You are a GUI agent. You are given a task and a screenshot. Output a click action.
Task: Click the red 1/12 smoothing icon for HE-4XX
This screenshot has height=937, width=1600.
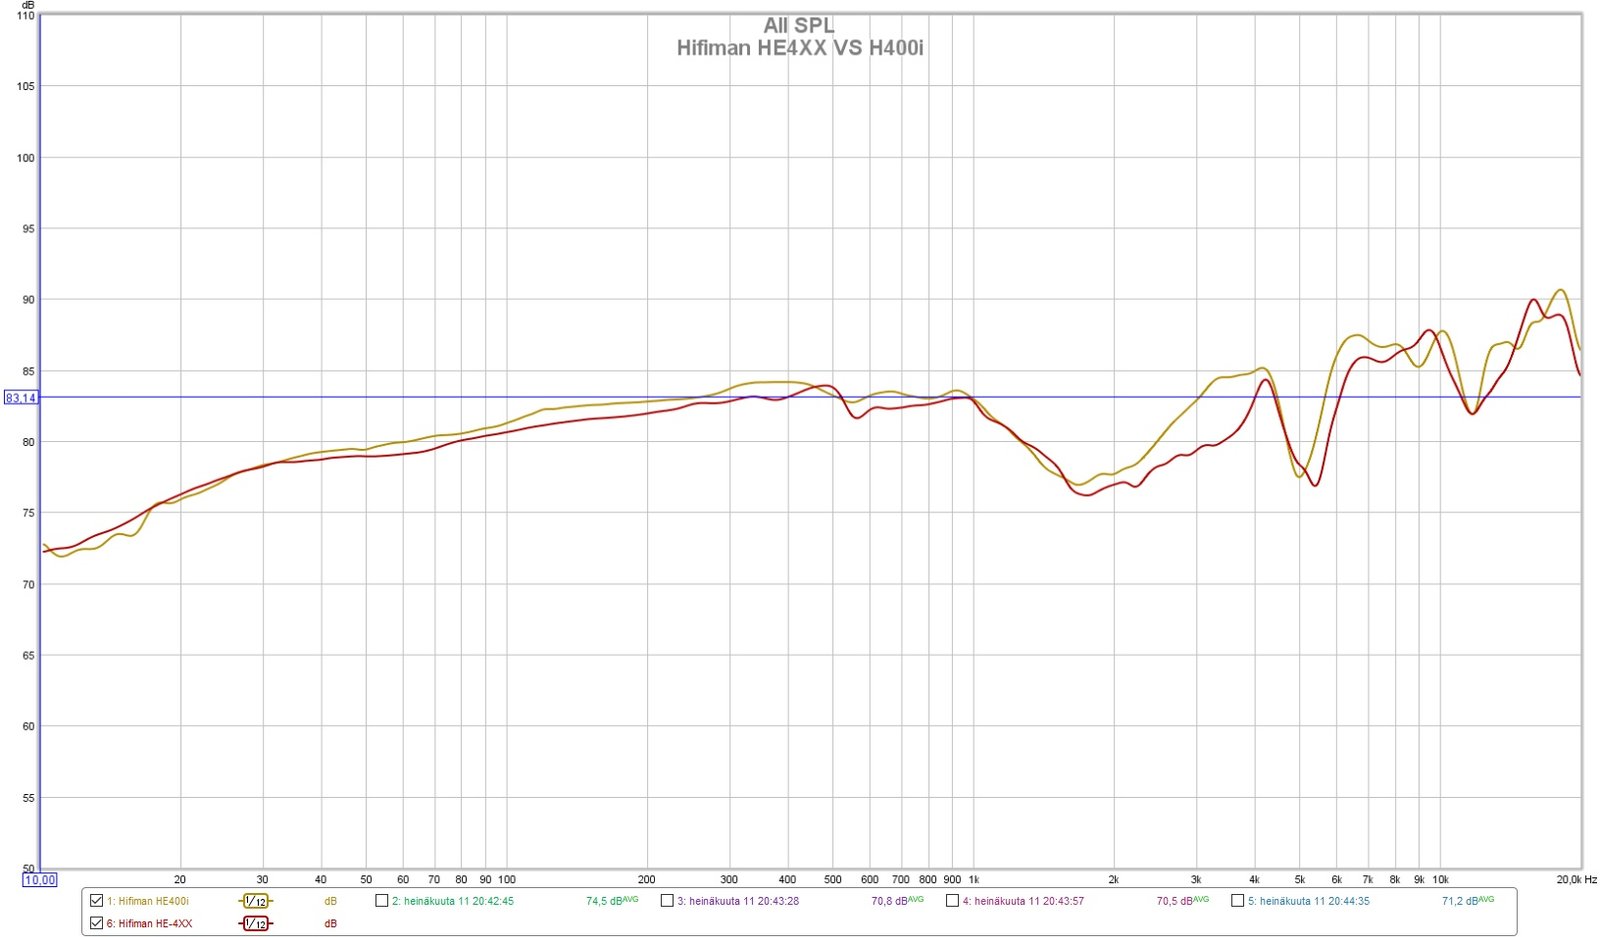pos(255,923)
